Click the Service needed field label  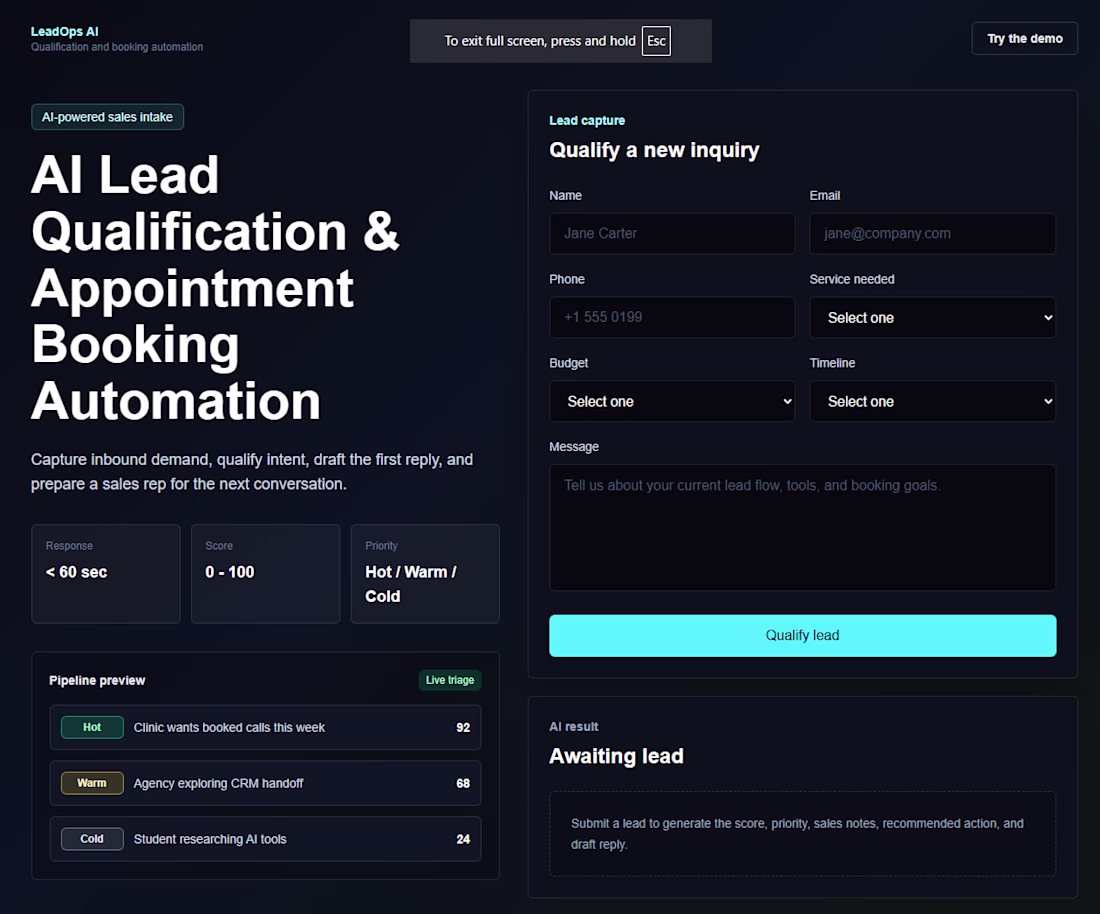click(852, 279)
